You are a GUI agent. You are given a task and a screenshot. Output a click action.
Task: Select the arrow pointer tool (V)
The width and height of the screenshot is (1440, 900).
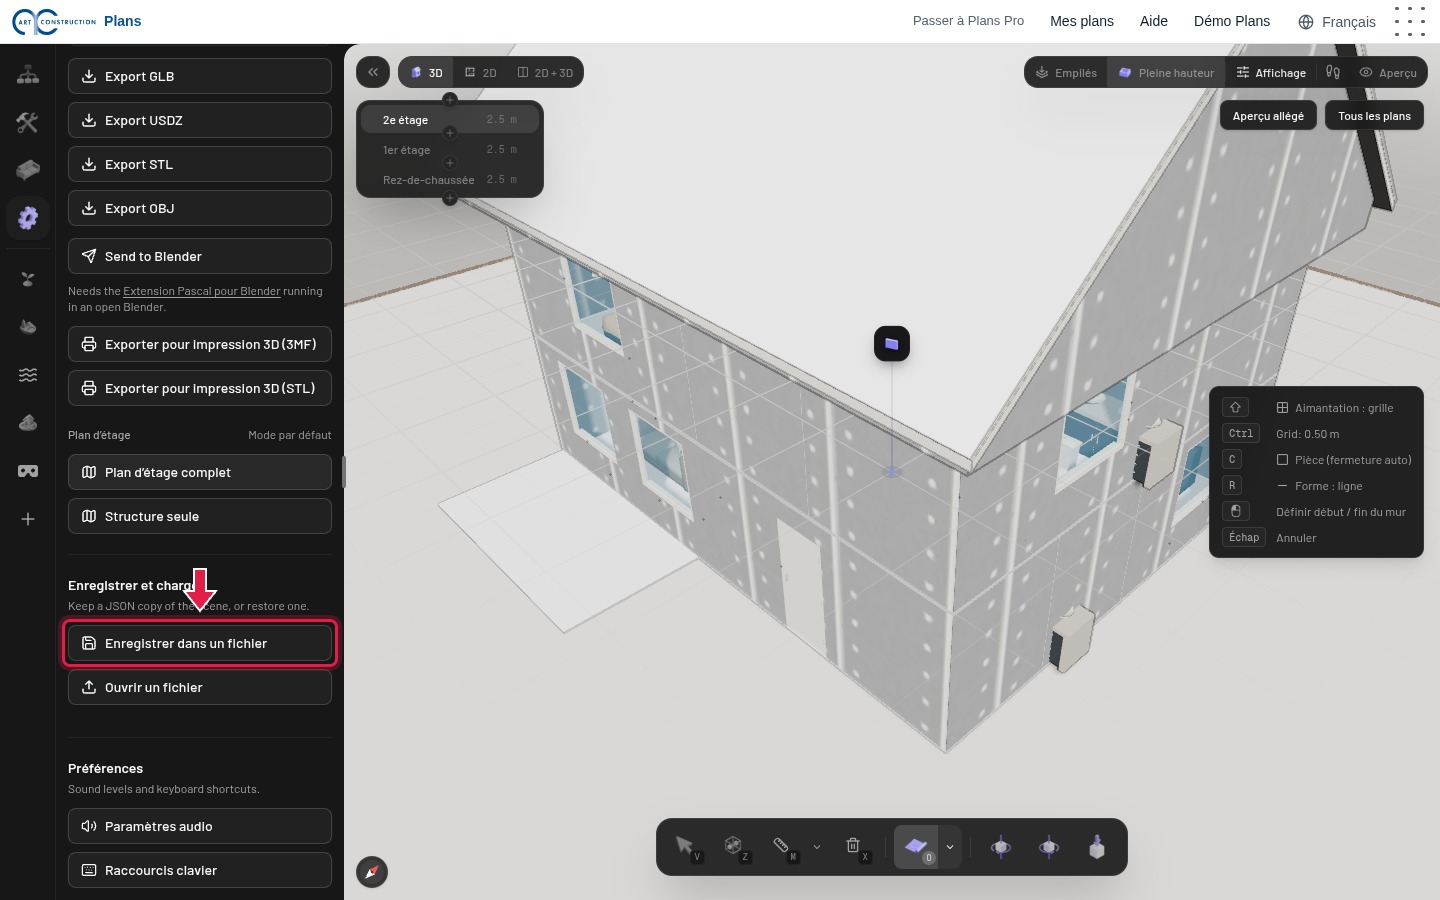(685, 847)
